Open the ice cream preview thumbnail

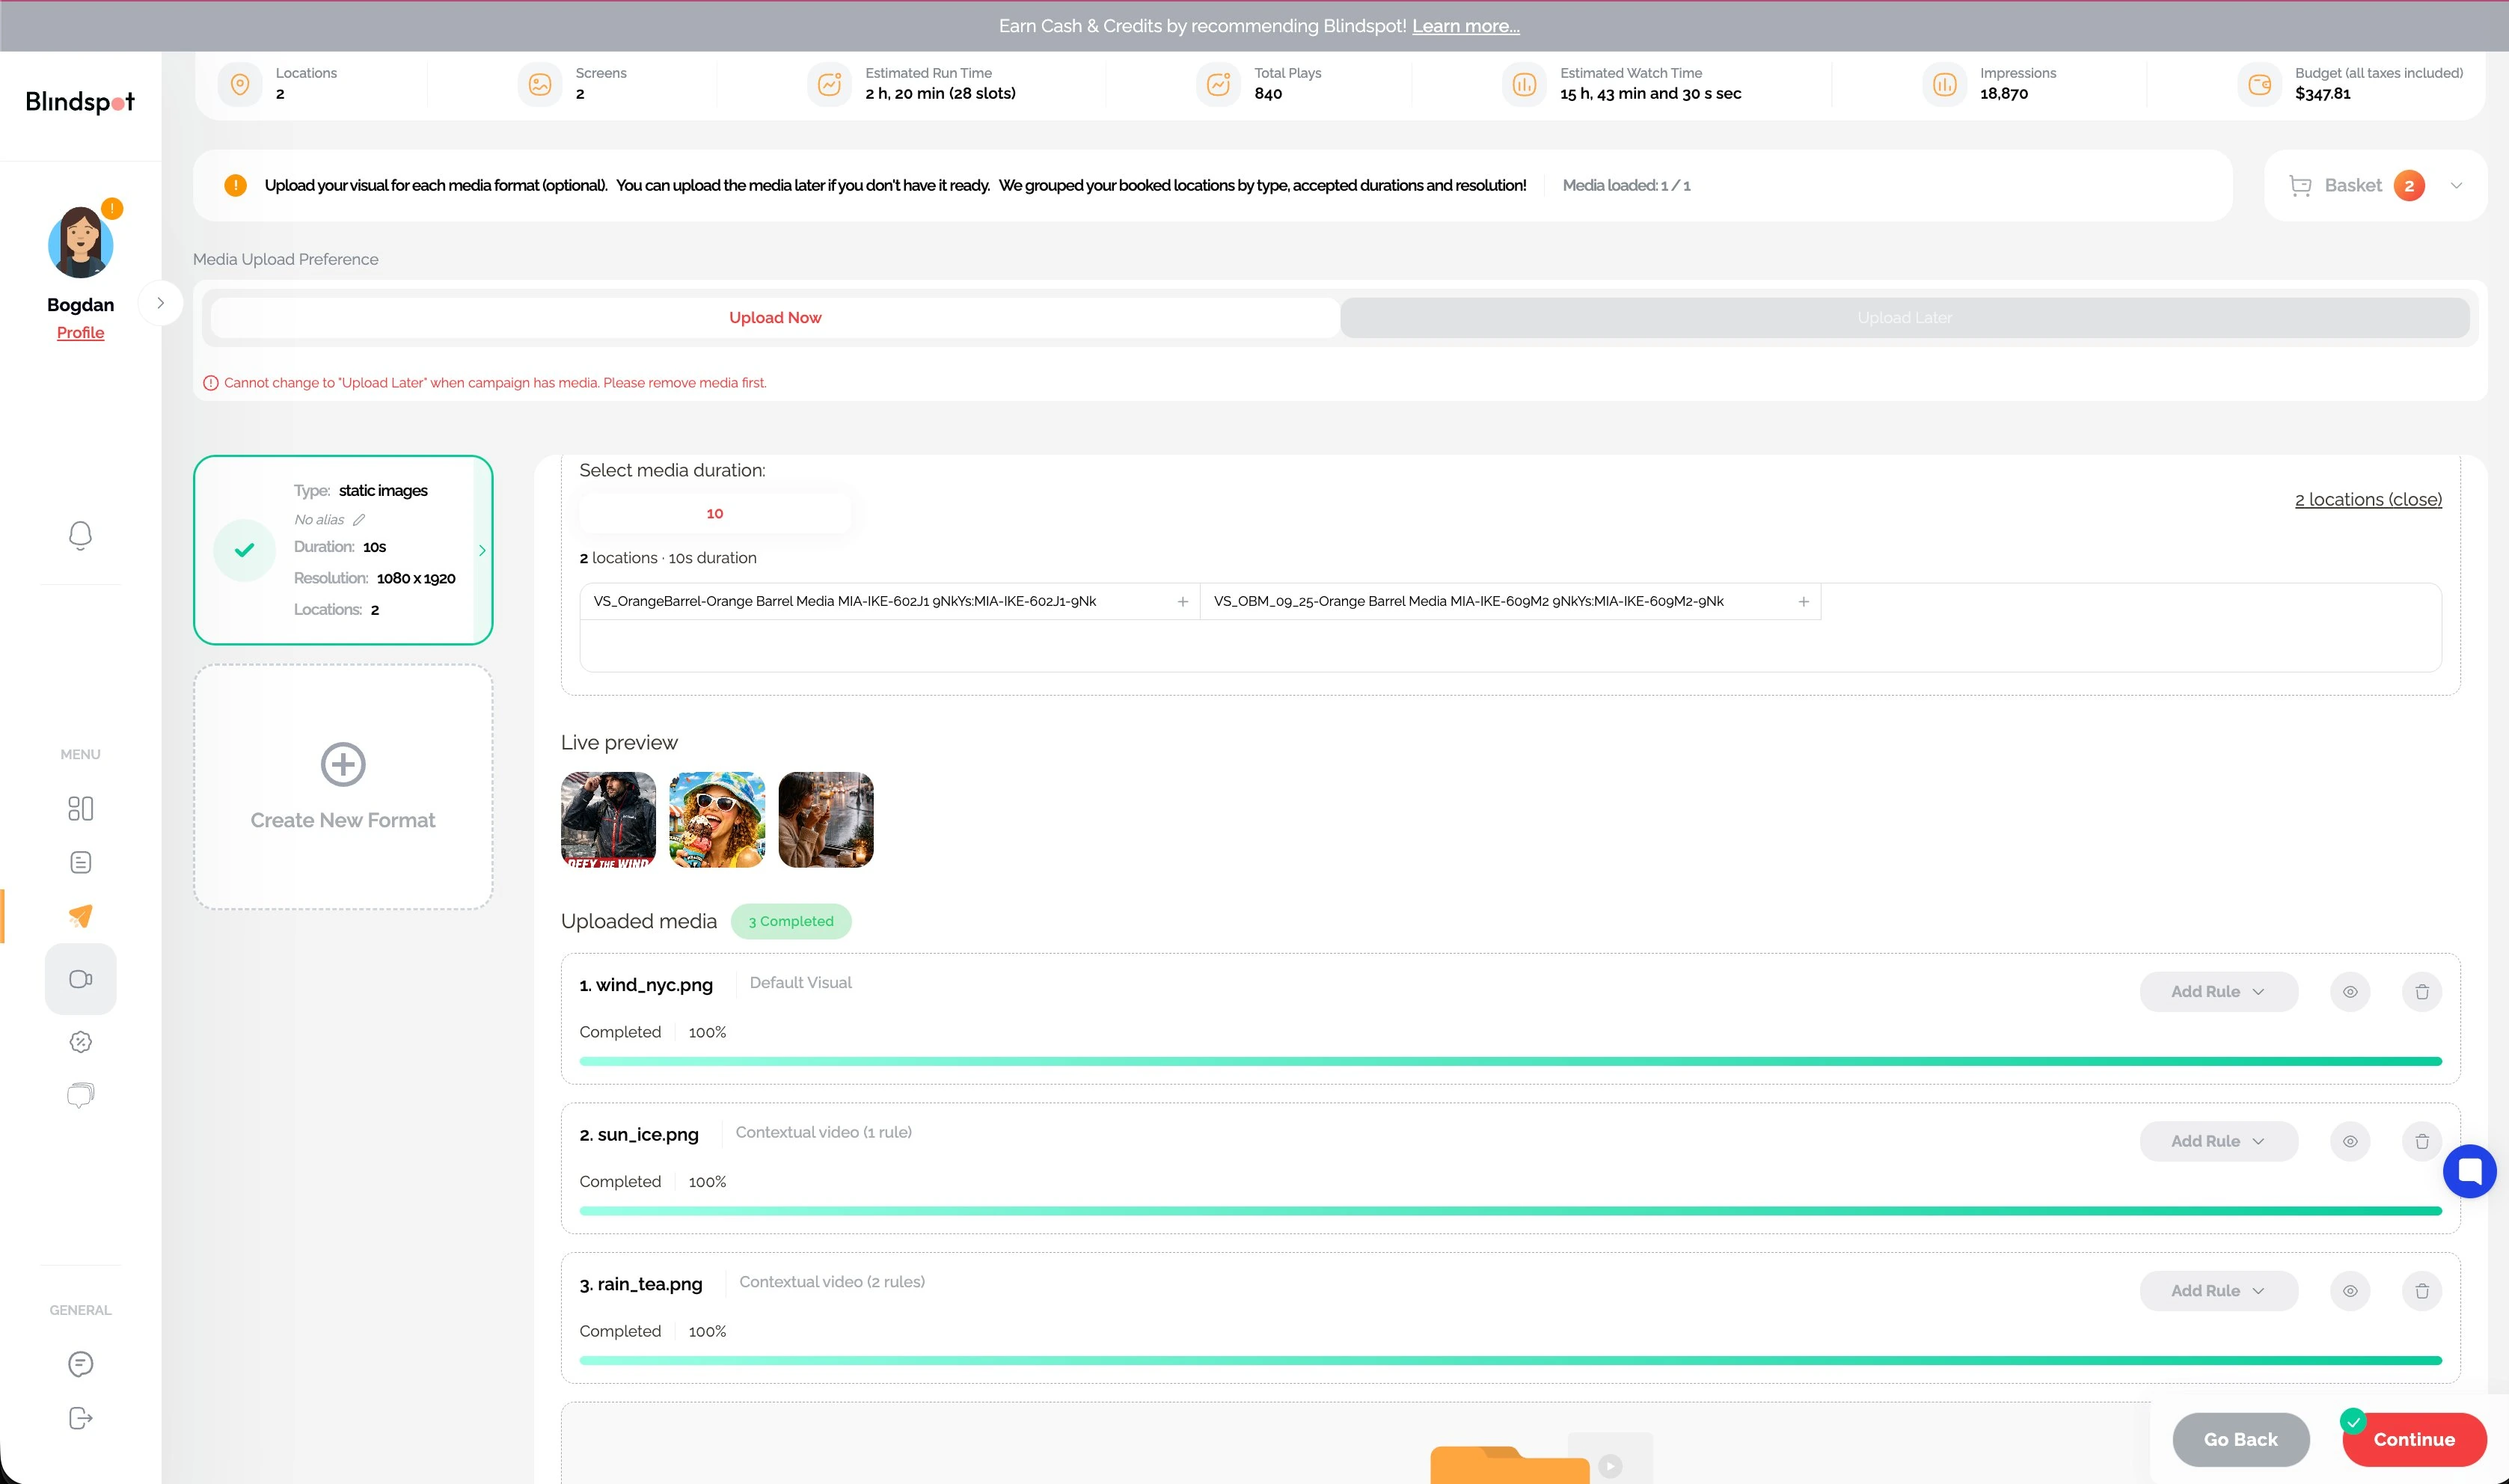pyautogui.click(x=717, y=819)
